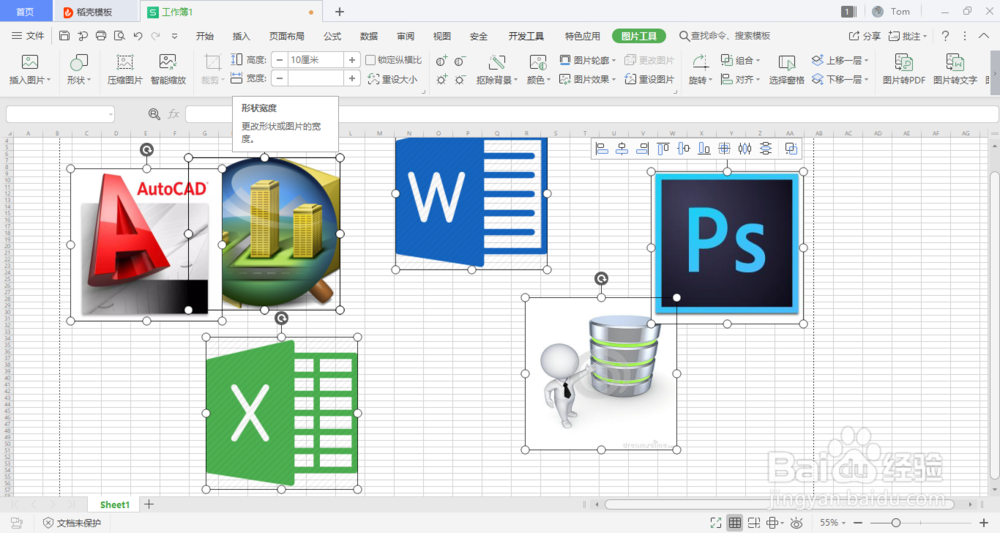1000x533 pixels.
Task: Open new tab with plus next to 工作簿1
Action: point(340,11)
